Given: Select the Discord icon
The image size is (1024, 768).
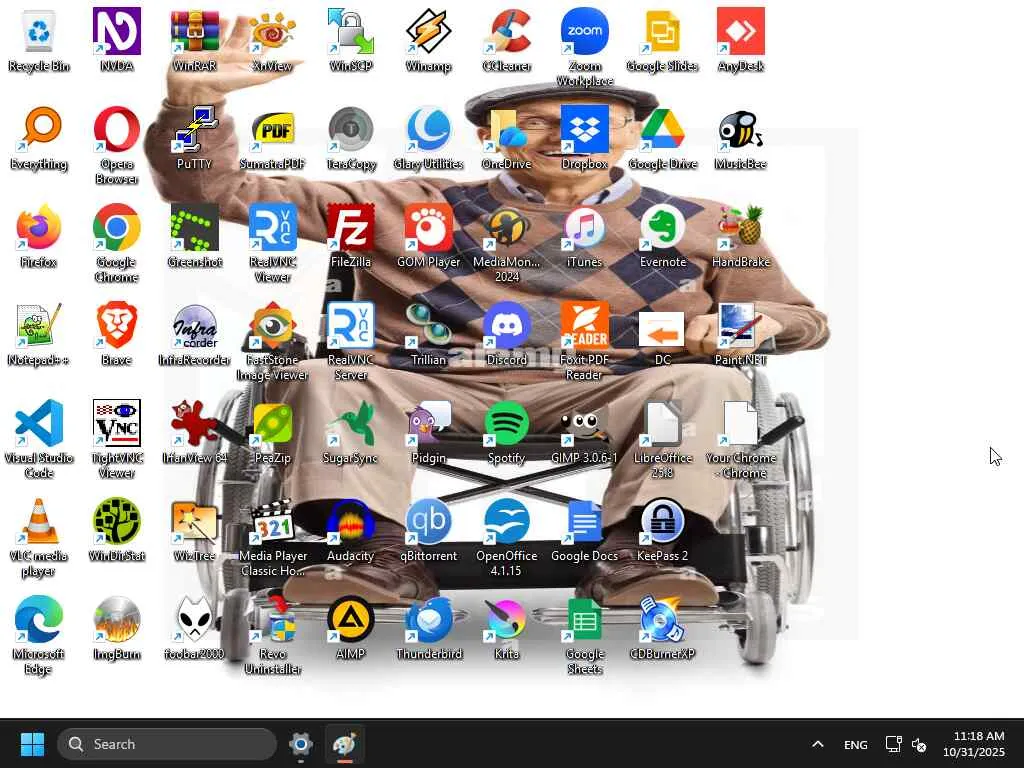Looking at the screenshot, I should pyautogui.click(x=507, y=334).
